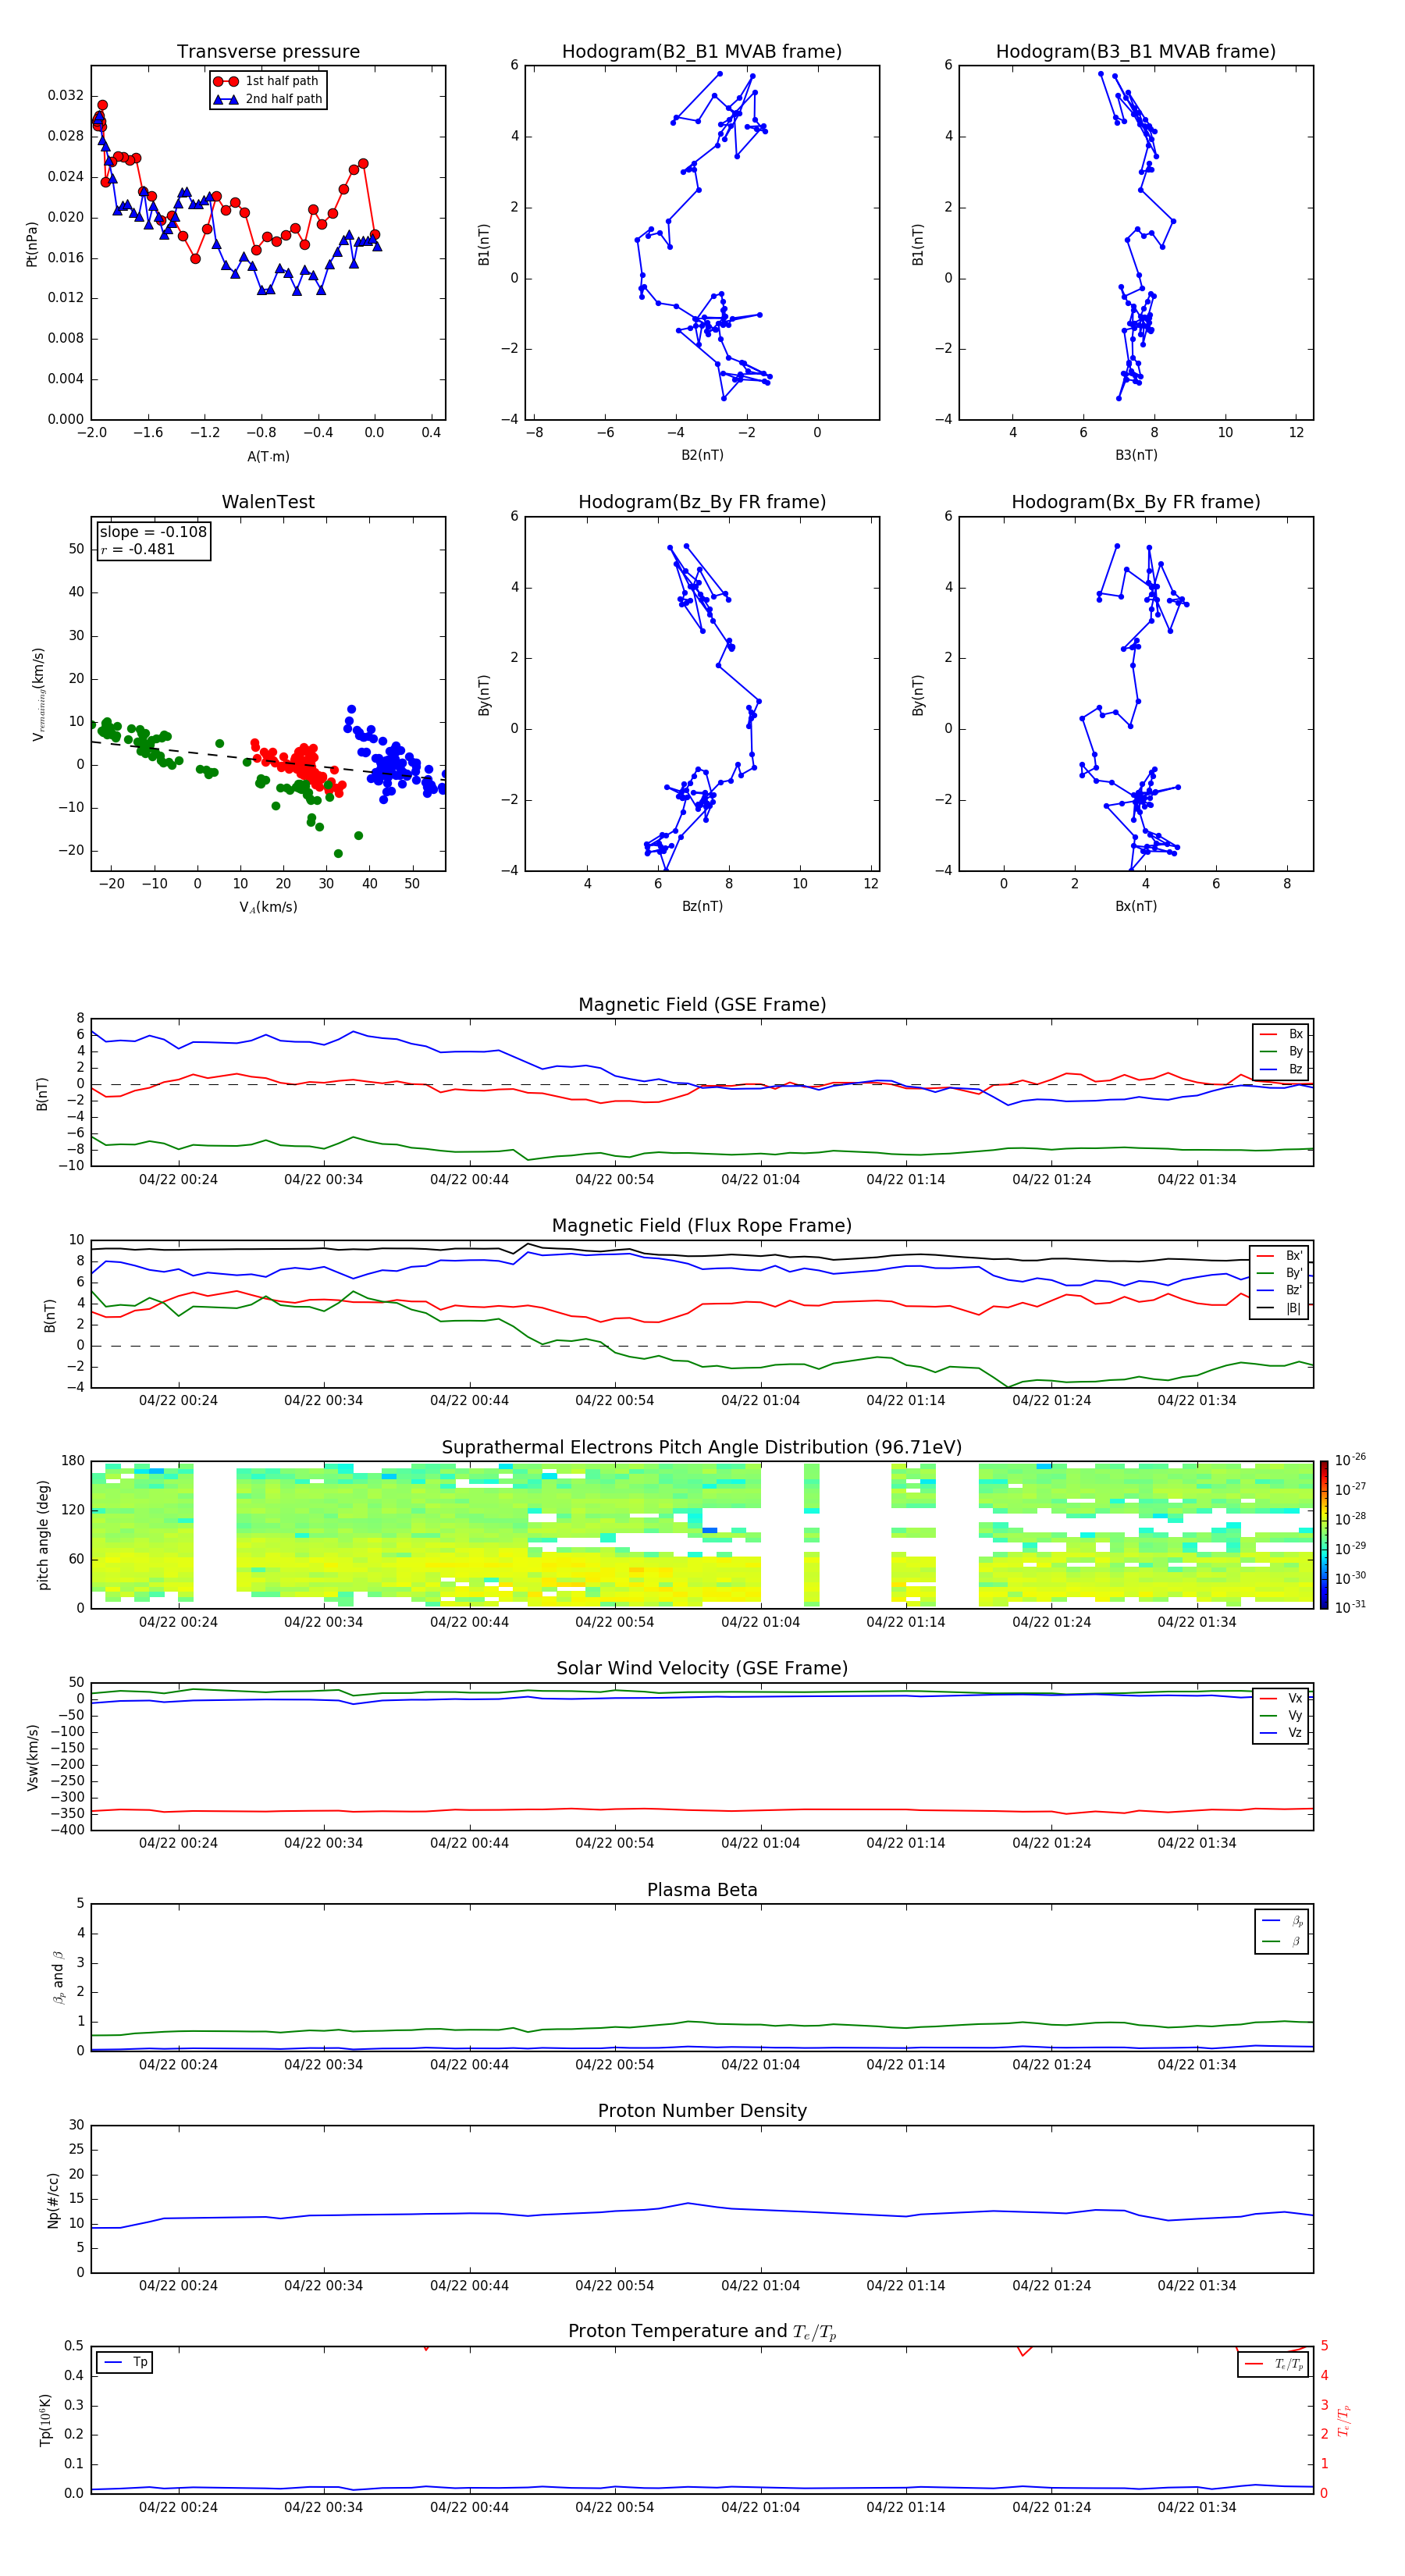The height and width of the screenshot is (2576, 1405).
Task: Click the "Transverse pressure" plot title
Action: pos(268,52)
